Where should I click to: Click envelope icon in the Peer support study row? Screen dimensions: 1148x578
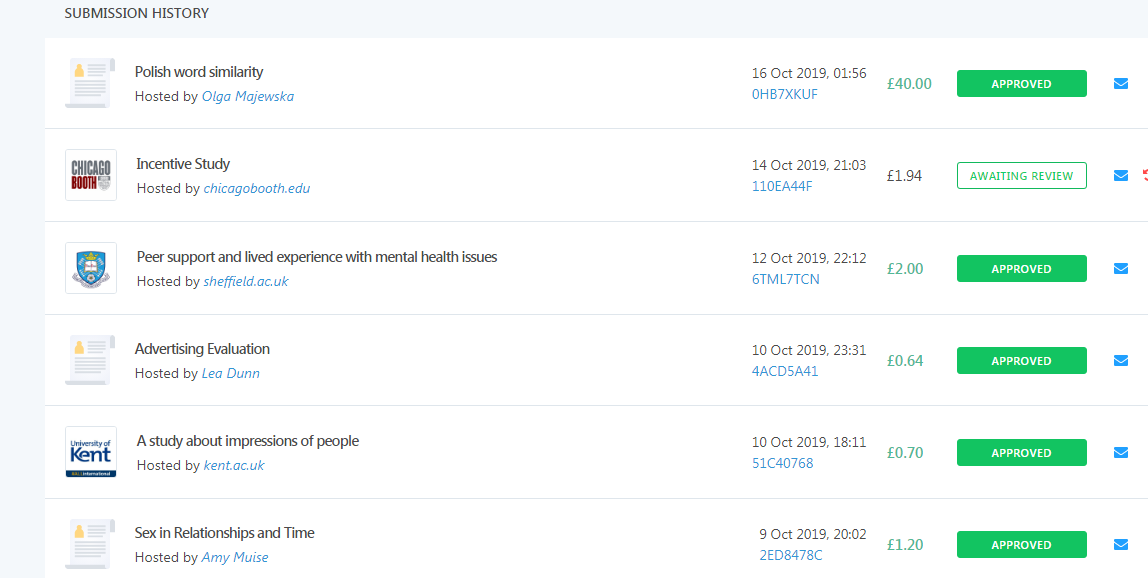point(1120,268)
